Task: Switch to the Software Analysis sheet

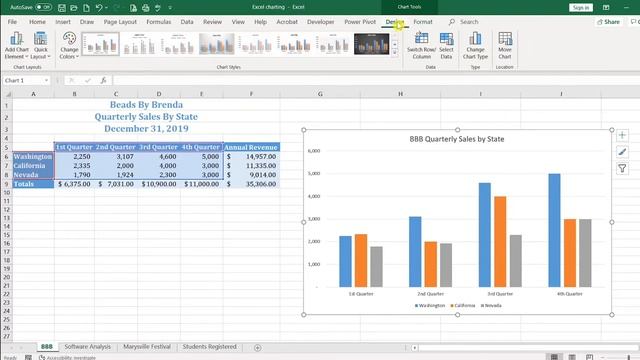Action: click(x=87, y=347)
